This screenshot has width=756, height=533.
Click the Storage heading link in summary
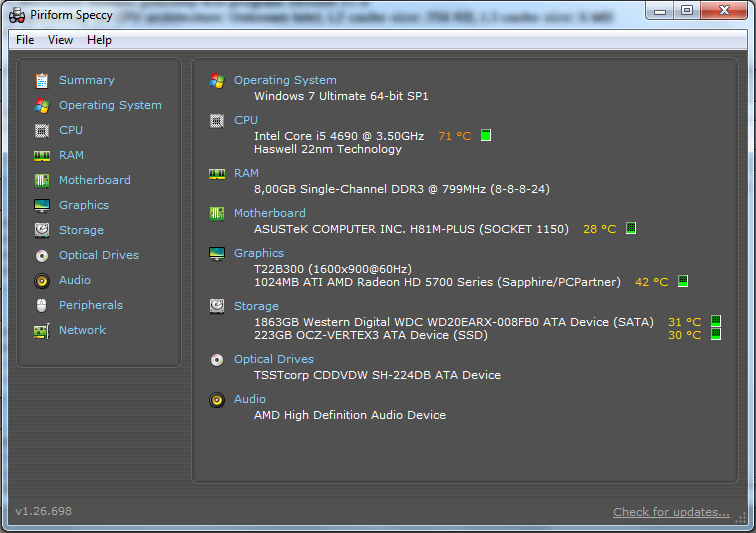256,307
